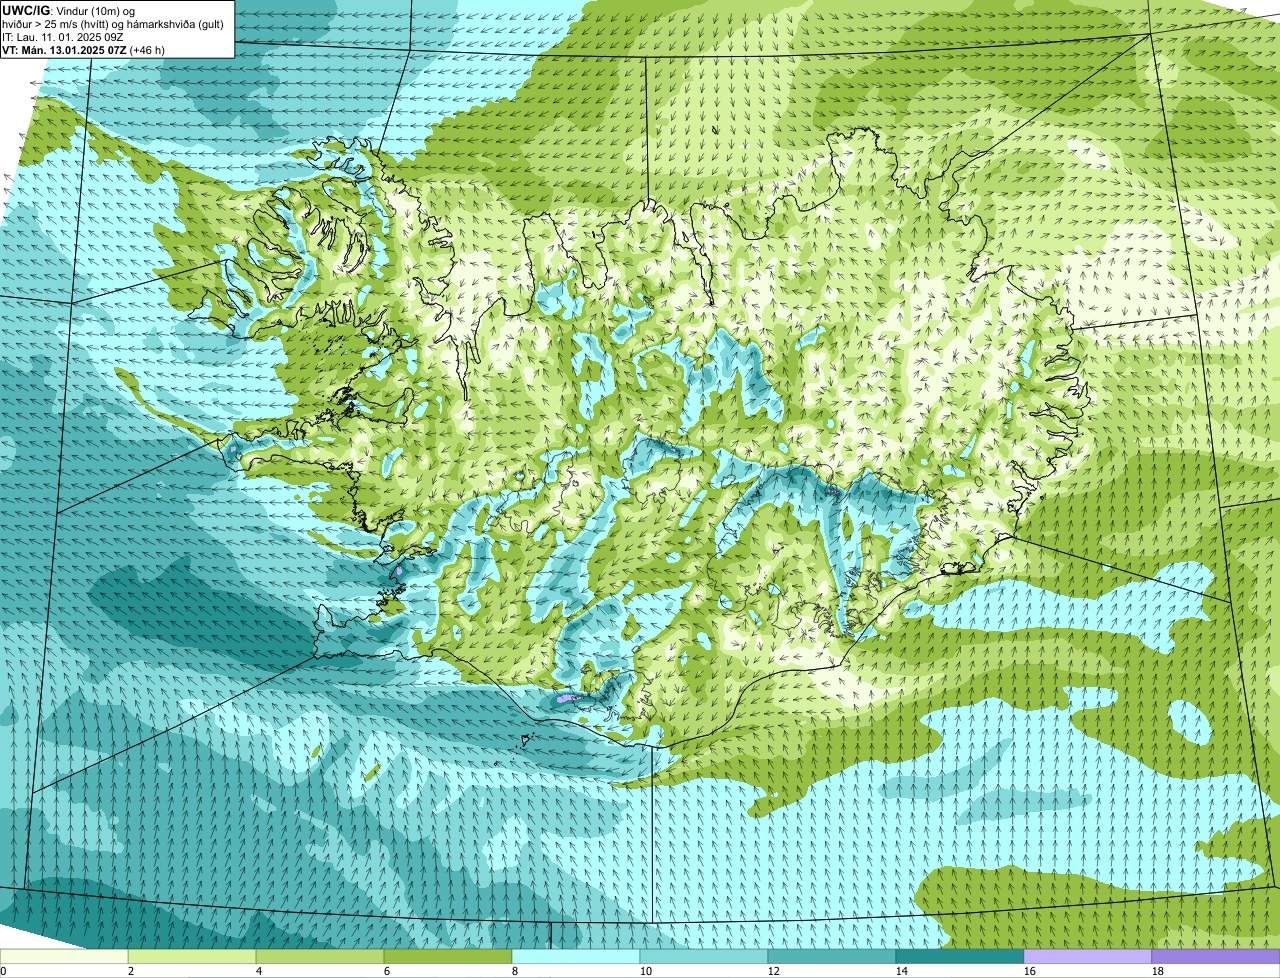Viewport: 1280px width, 978px height.
Task: Click the legend scale value "10"
Action: click(x=646, y=971)
